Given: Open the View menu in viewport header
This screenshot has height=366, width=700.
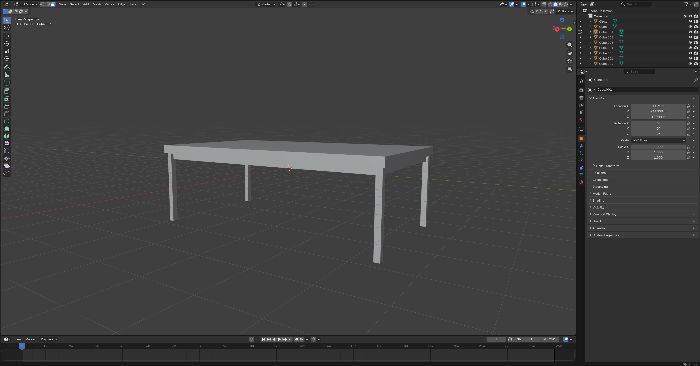Looking at the screenshot, I should (x=62, y=4).
